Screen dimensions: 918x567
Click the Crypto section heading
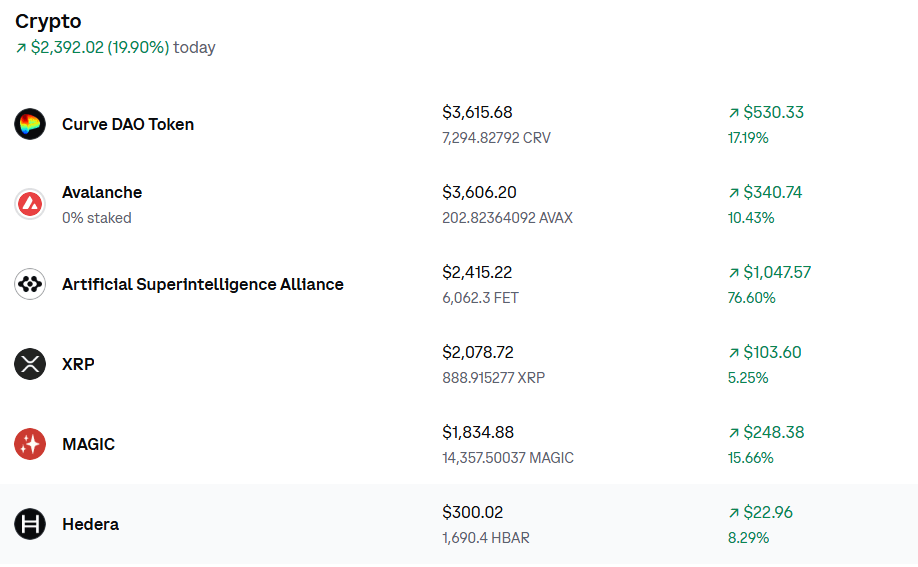pyautogui.click(x=48, y=21)
